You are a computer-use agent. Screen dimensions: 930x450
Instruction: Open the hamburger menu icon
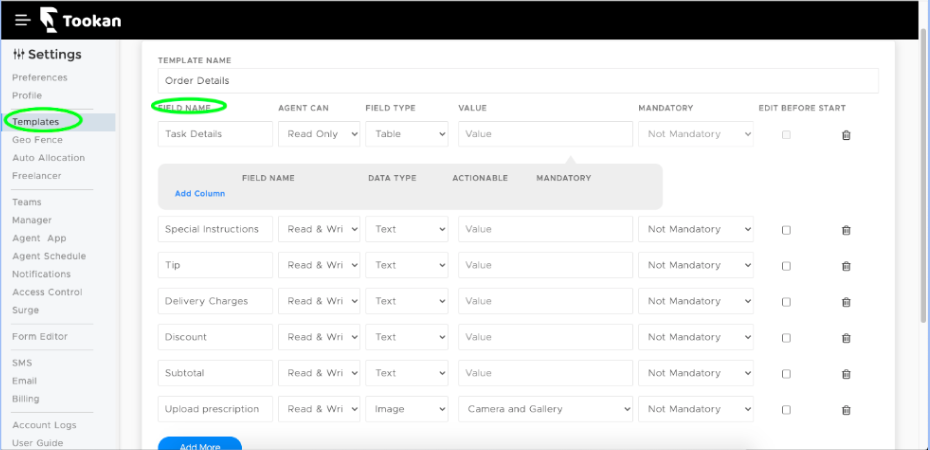click(23, 20)
